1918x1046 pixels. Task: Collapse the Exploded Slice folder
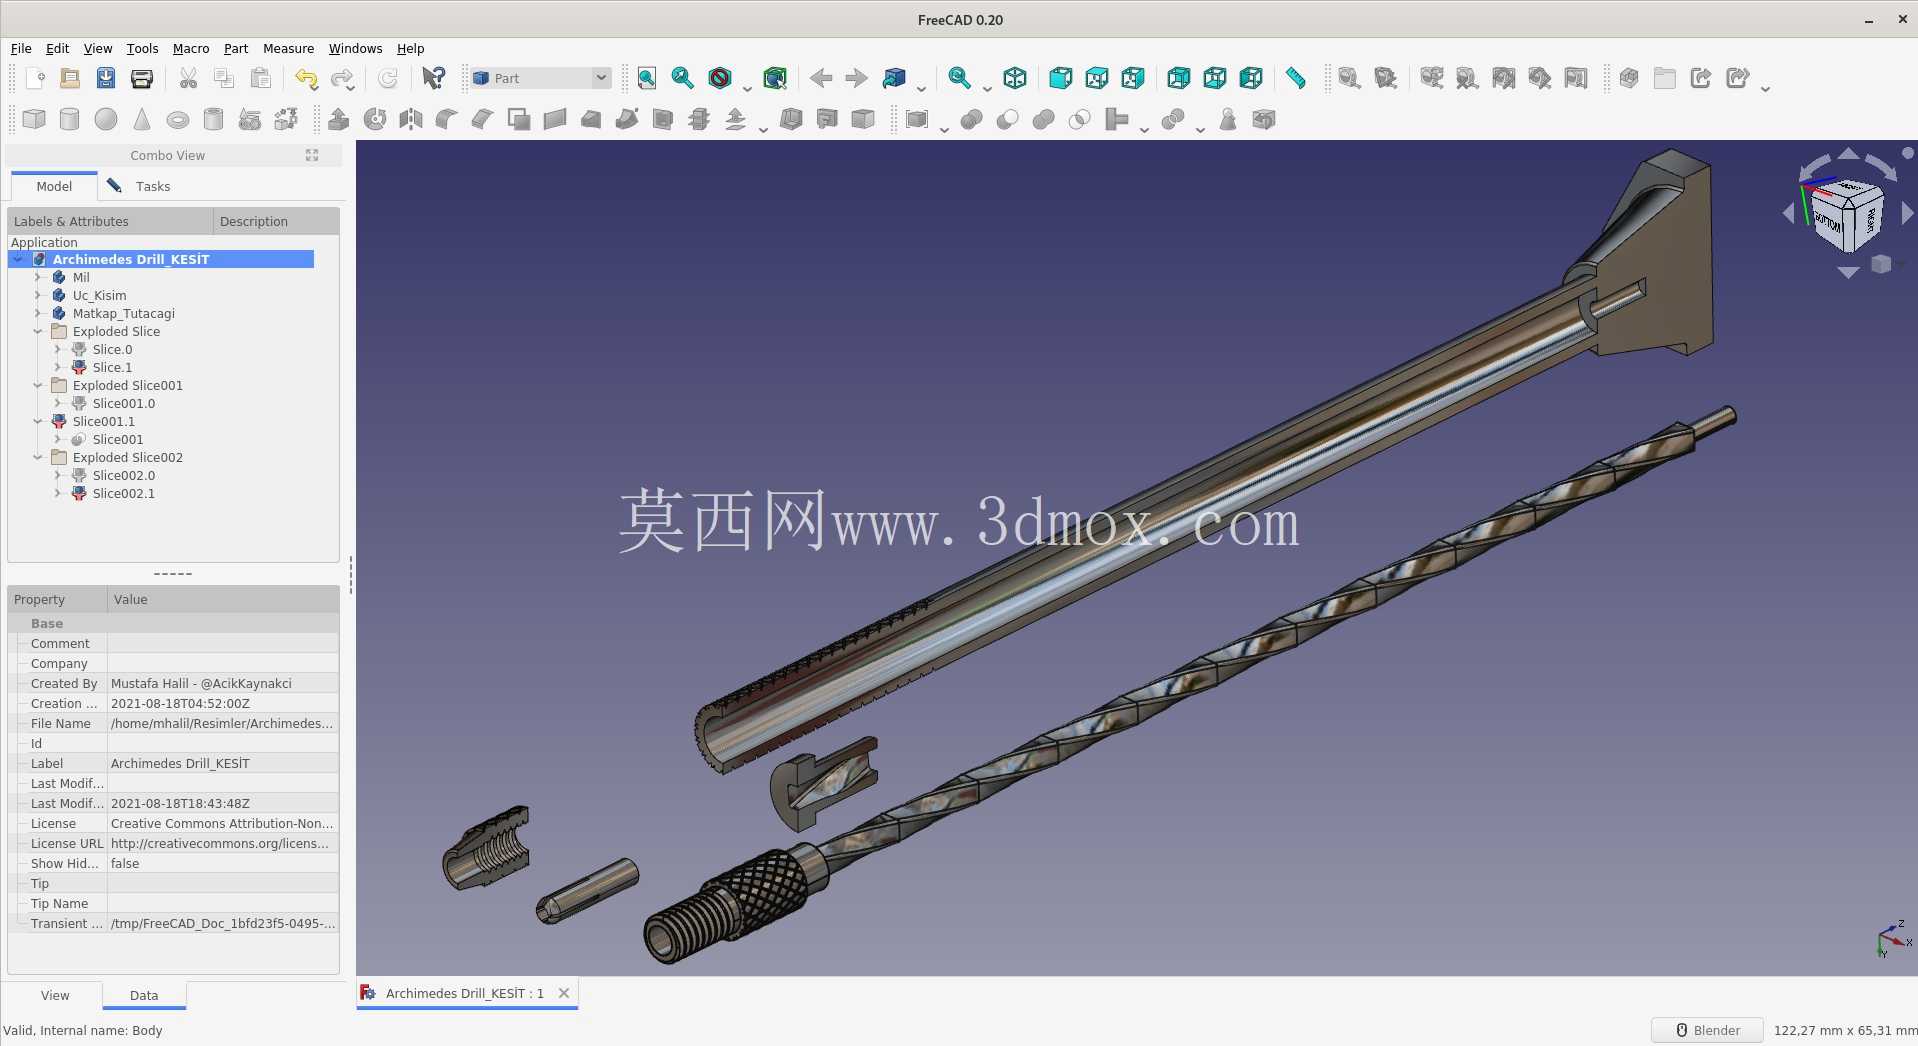pos(38,331)
